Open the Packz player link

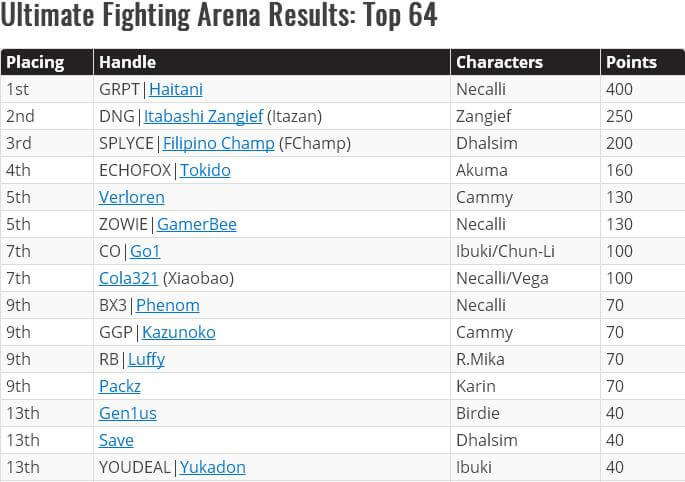[x=120, y=386]
